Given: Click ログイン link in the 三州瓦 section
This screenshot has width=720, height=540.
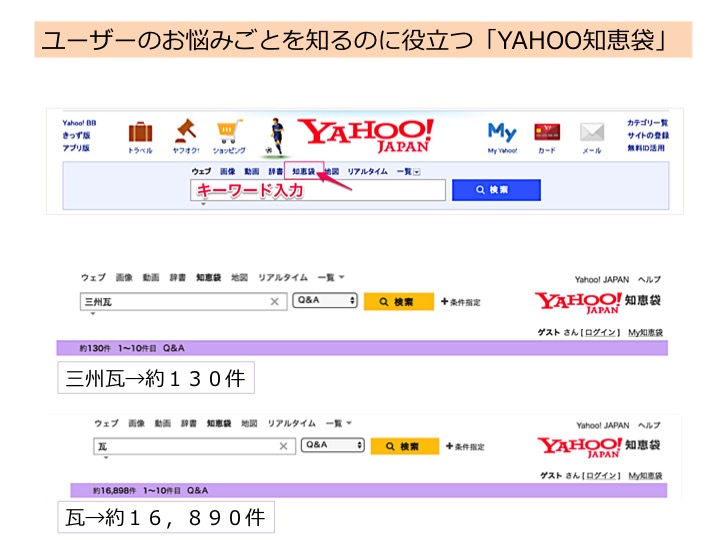Looking at the screenshot, I should 600,332.
